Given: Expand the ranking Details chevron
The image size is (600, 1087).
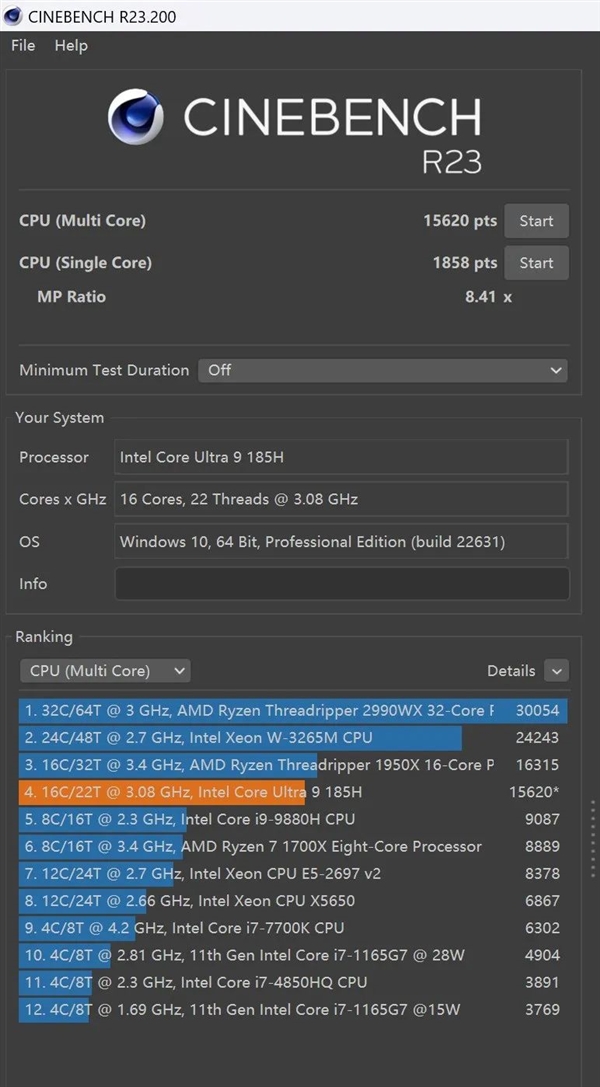Looking at the screenshot, I should 557,671.
